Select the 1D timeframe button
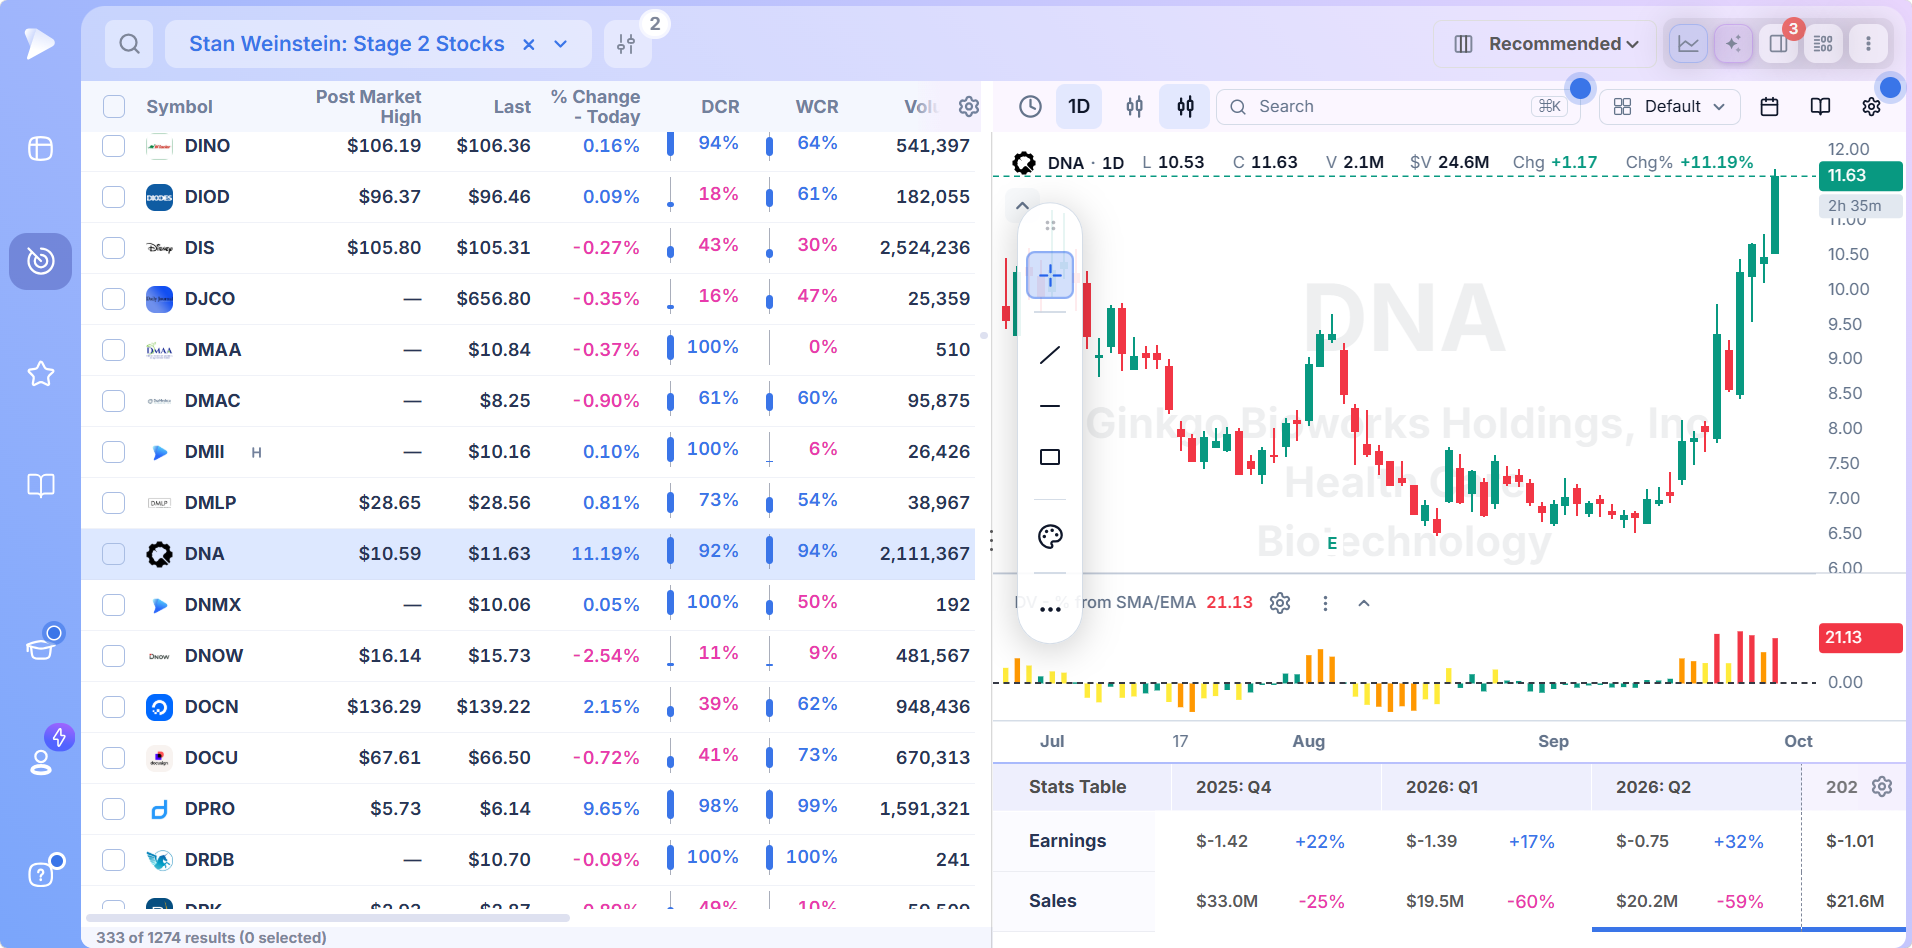 pyautogui.click(x=1079, y=107)
